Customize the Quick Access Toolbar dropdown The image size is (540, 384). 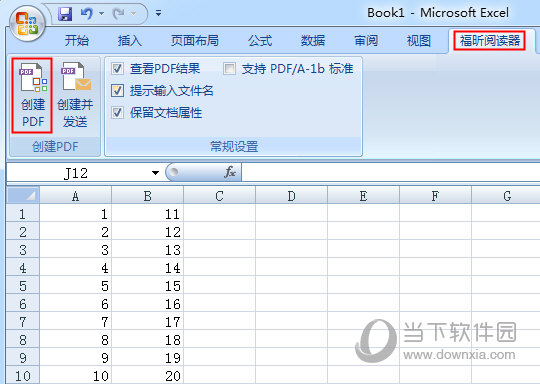point(158,13)
